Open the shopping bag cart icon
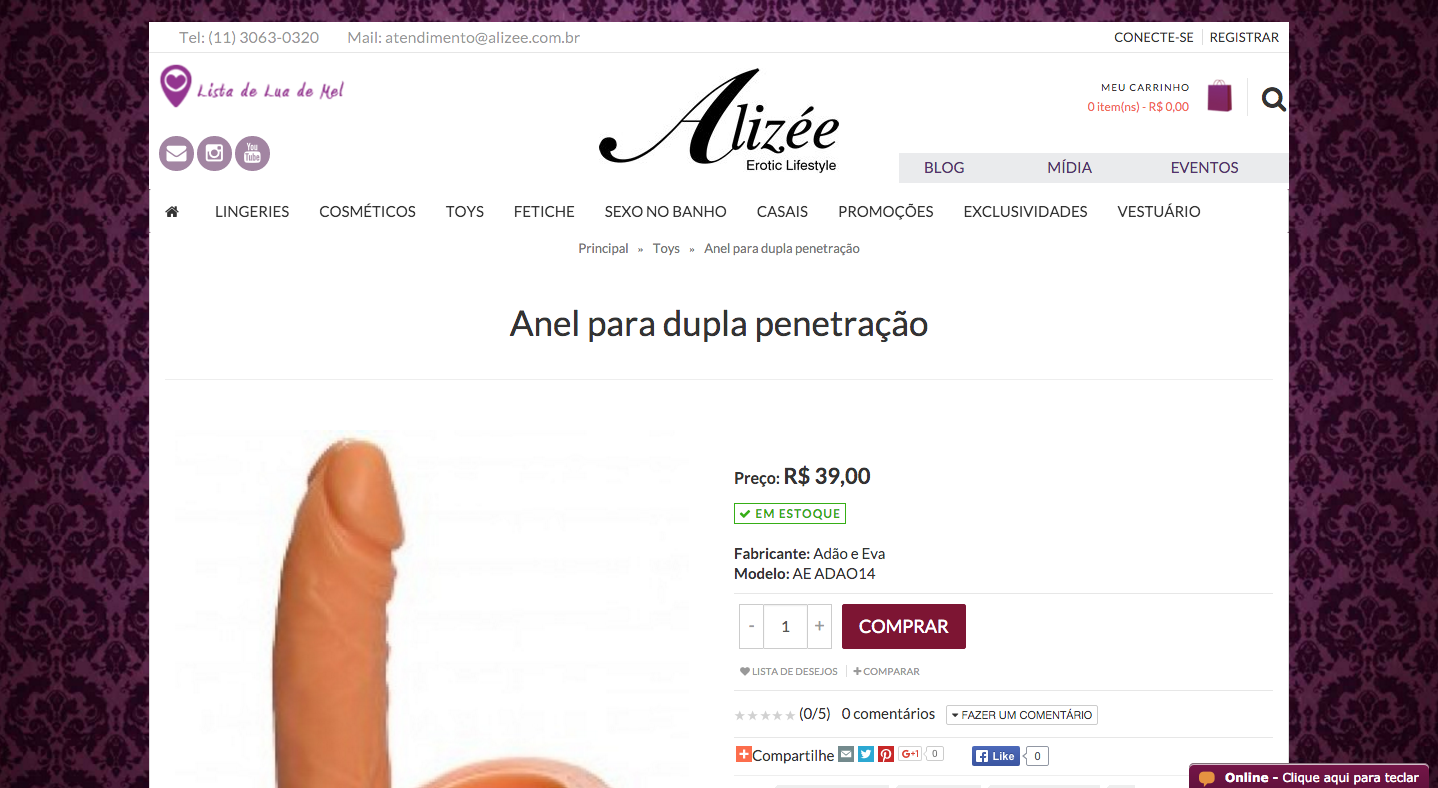1438x788 pixels. [x=1219, y=96]
